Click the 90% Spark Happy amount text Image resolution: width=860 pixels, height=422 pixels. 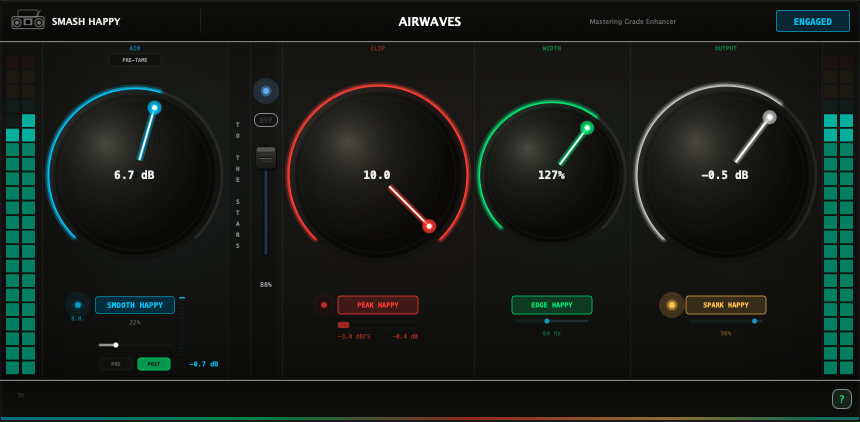click(726, 333)
